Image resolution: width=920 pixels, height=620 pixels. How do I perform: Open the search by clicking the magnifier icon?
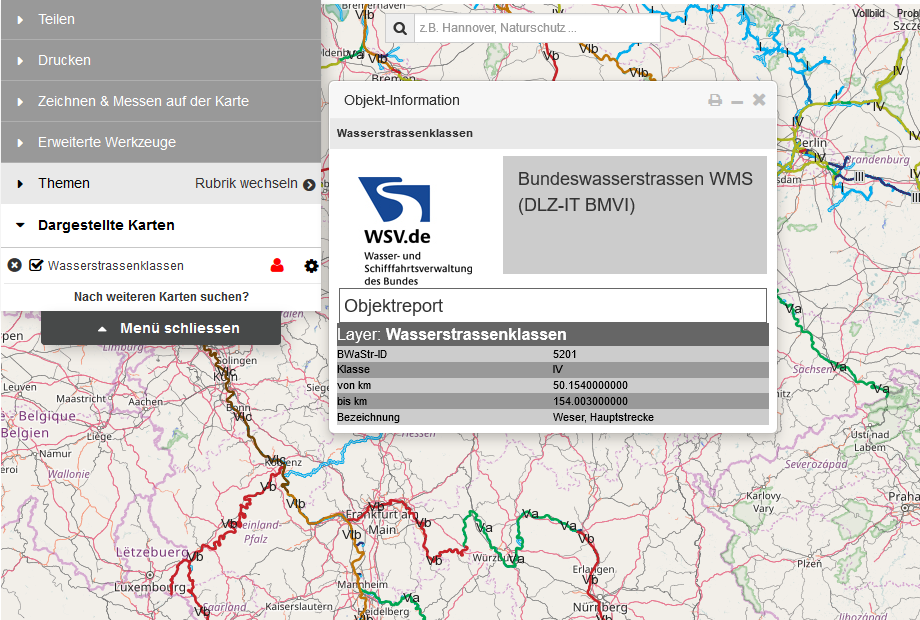[x=400, y=27]
